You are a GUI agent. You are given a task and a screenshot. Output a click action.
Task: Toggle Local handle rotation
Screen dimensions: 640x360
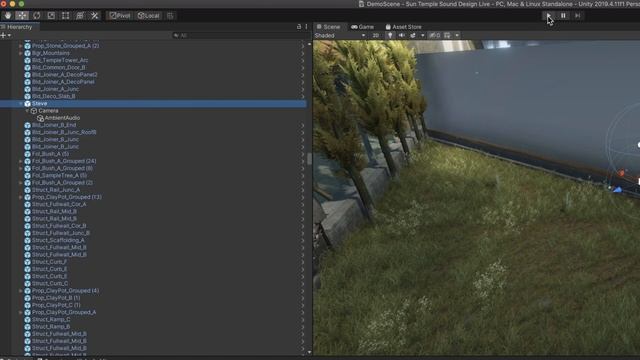coord(148,16)
